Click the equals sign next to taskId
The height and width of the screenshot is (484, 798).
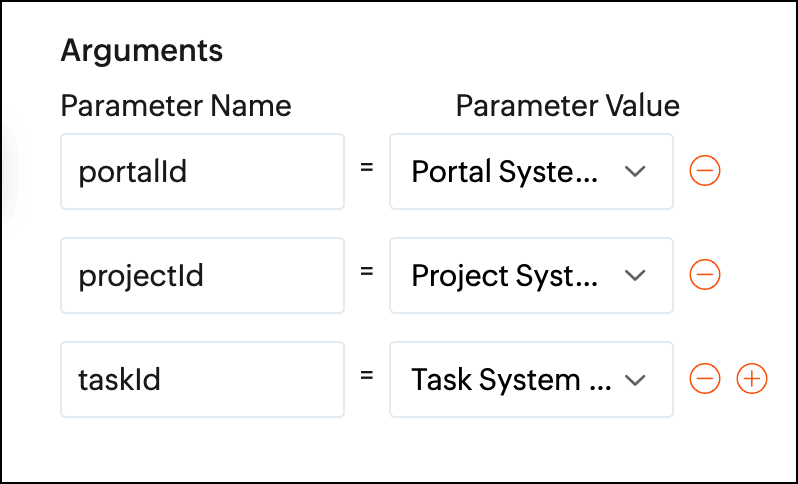[x=367, y=377]
